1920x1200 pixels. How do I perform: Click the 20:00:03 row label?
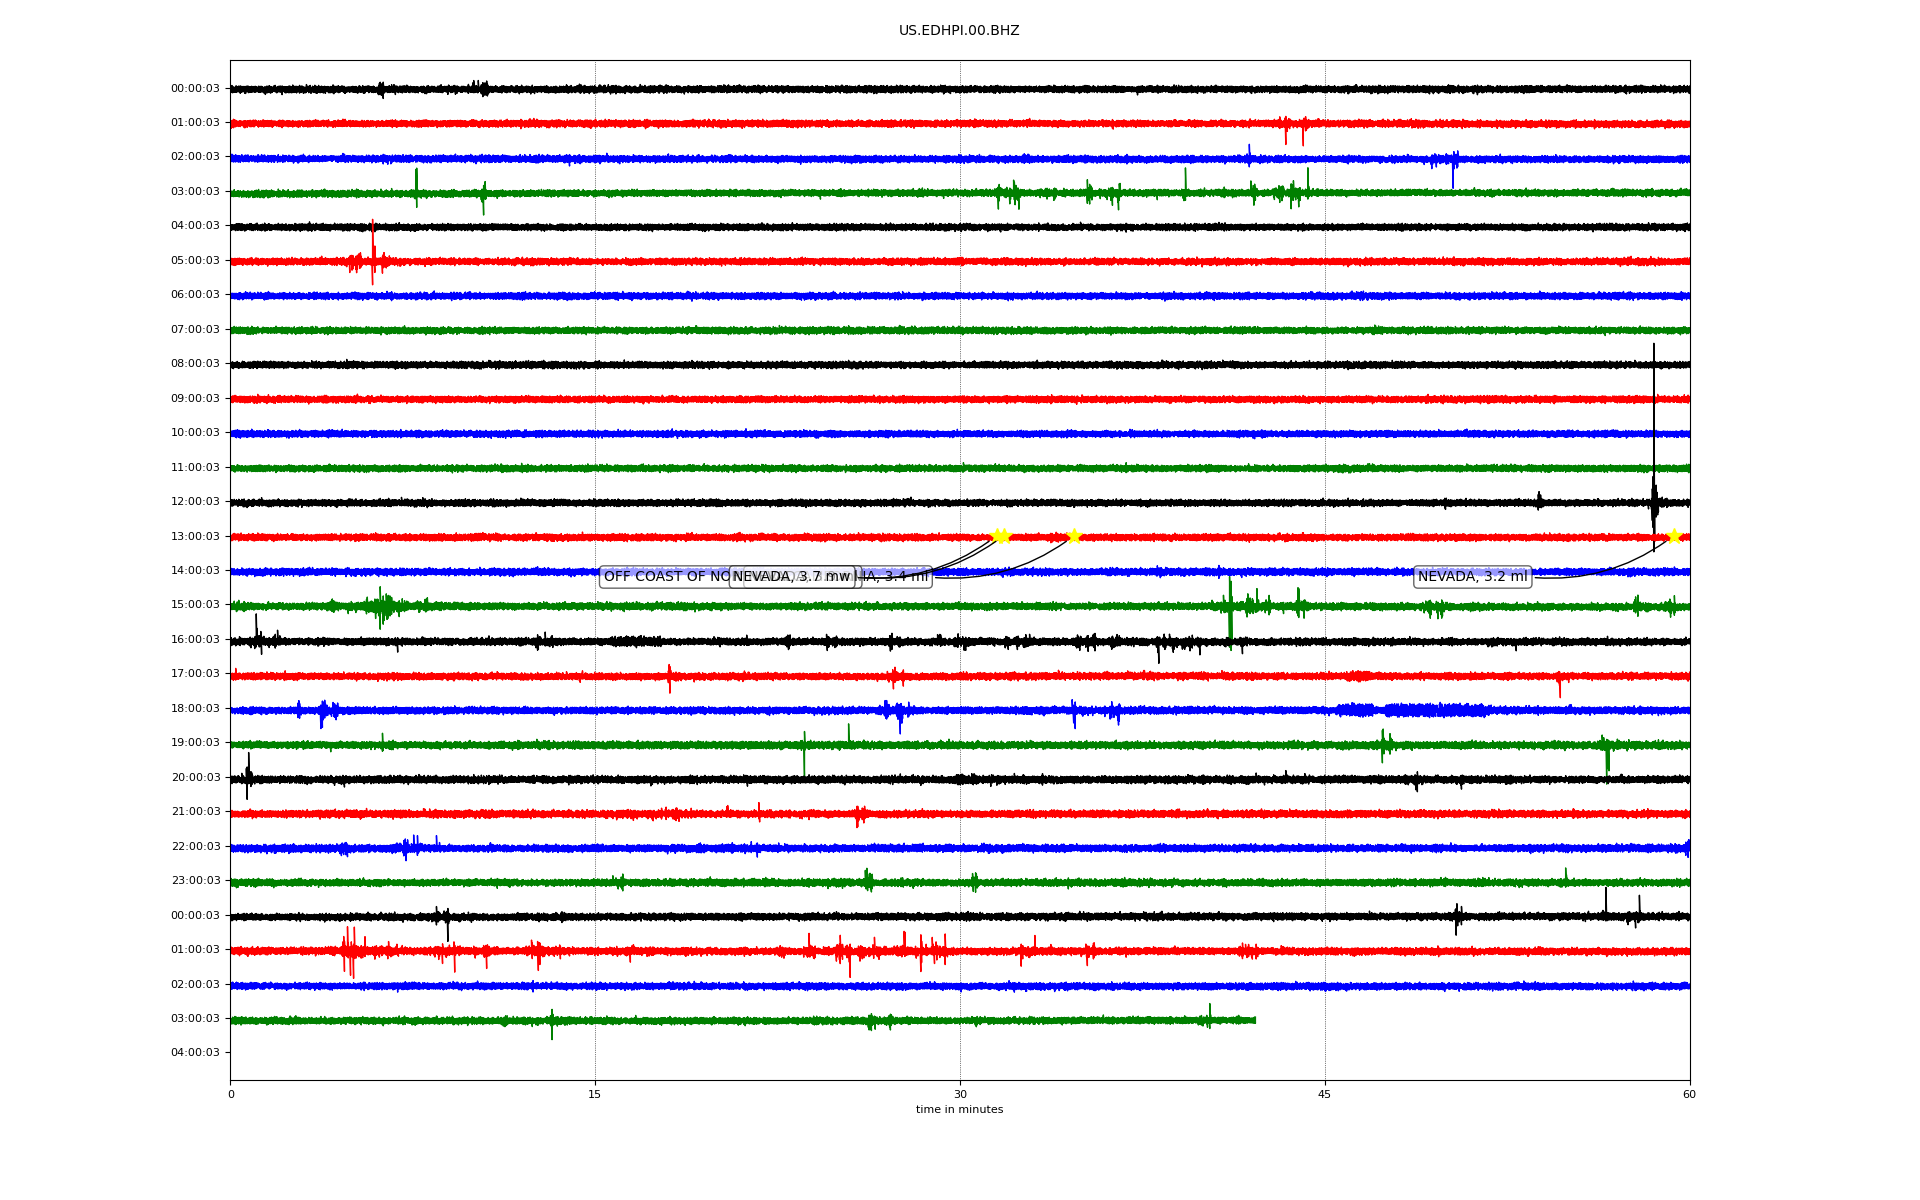tap(195, 778)
